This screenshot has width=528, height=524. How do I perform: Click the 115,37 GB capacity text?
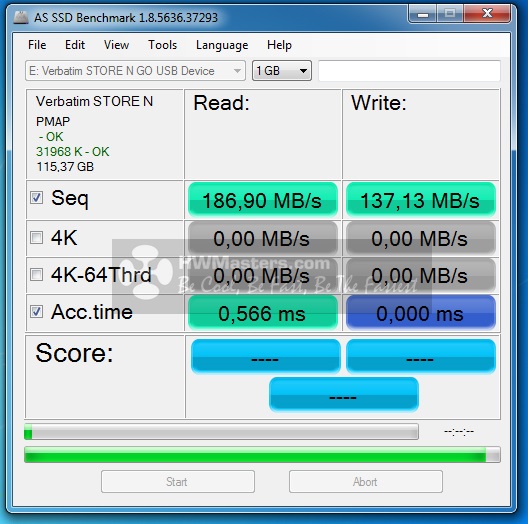pos(65,167)
